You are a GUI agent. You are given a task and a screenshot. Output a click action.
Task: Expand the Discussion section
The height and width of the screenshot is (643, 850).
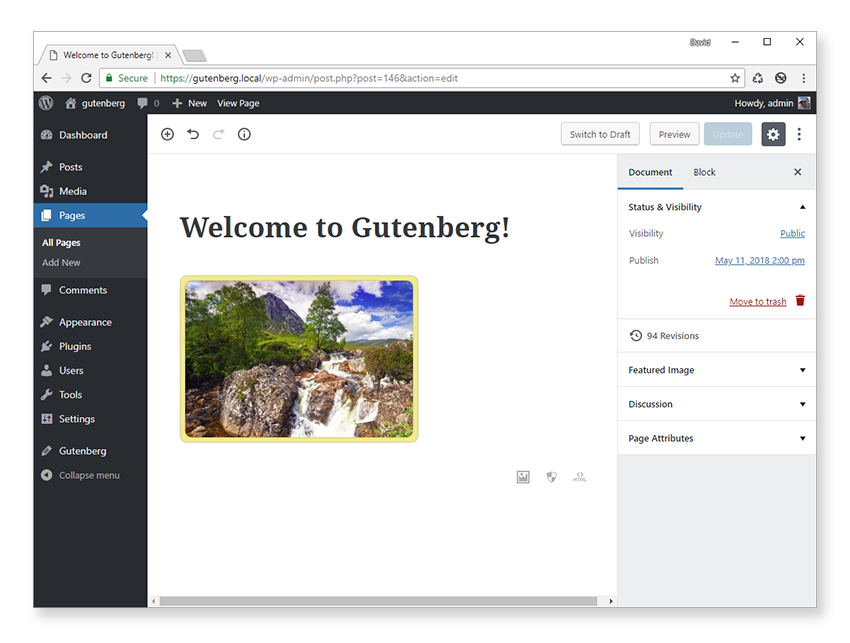717,404
